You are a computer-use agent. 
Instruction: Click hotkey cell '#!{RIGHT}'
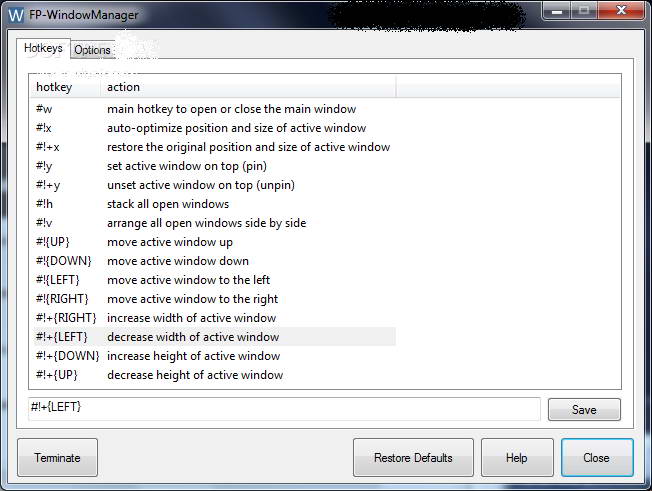point(62,299)
